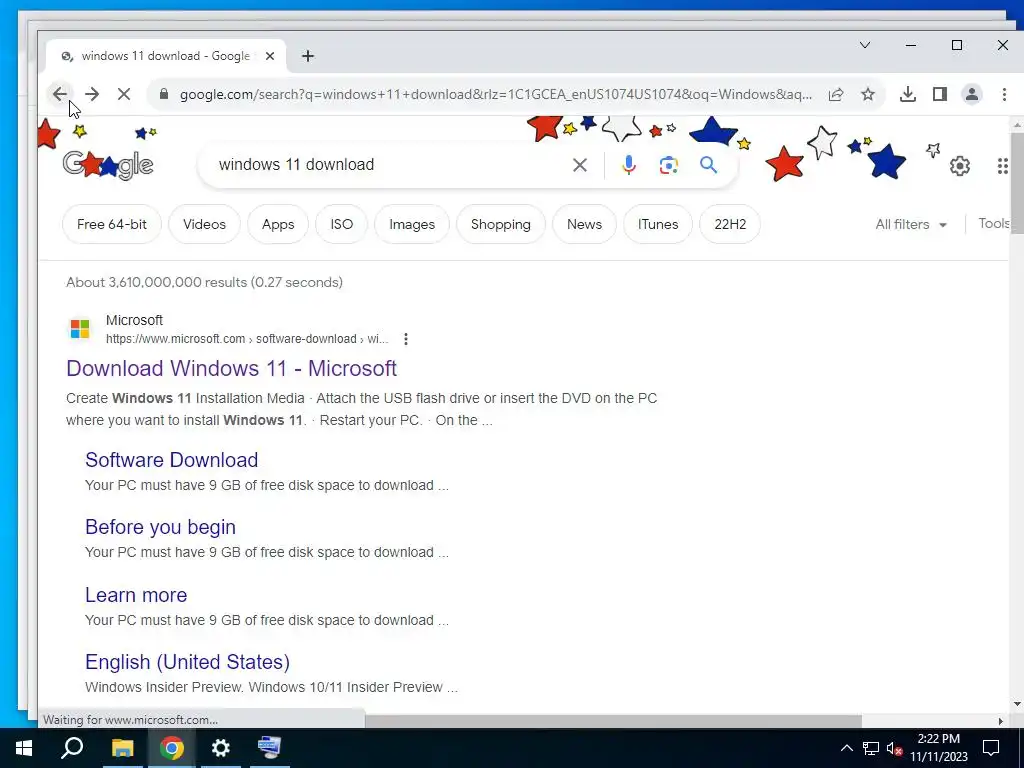Start voice search with the microphone icon
Image resolution: width=1024 pixels, height=768 pixels.
click(x=628, y=165)
